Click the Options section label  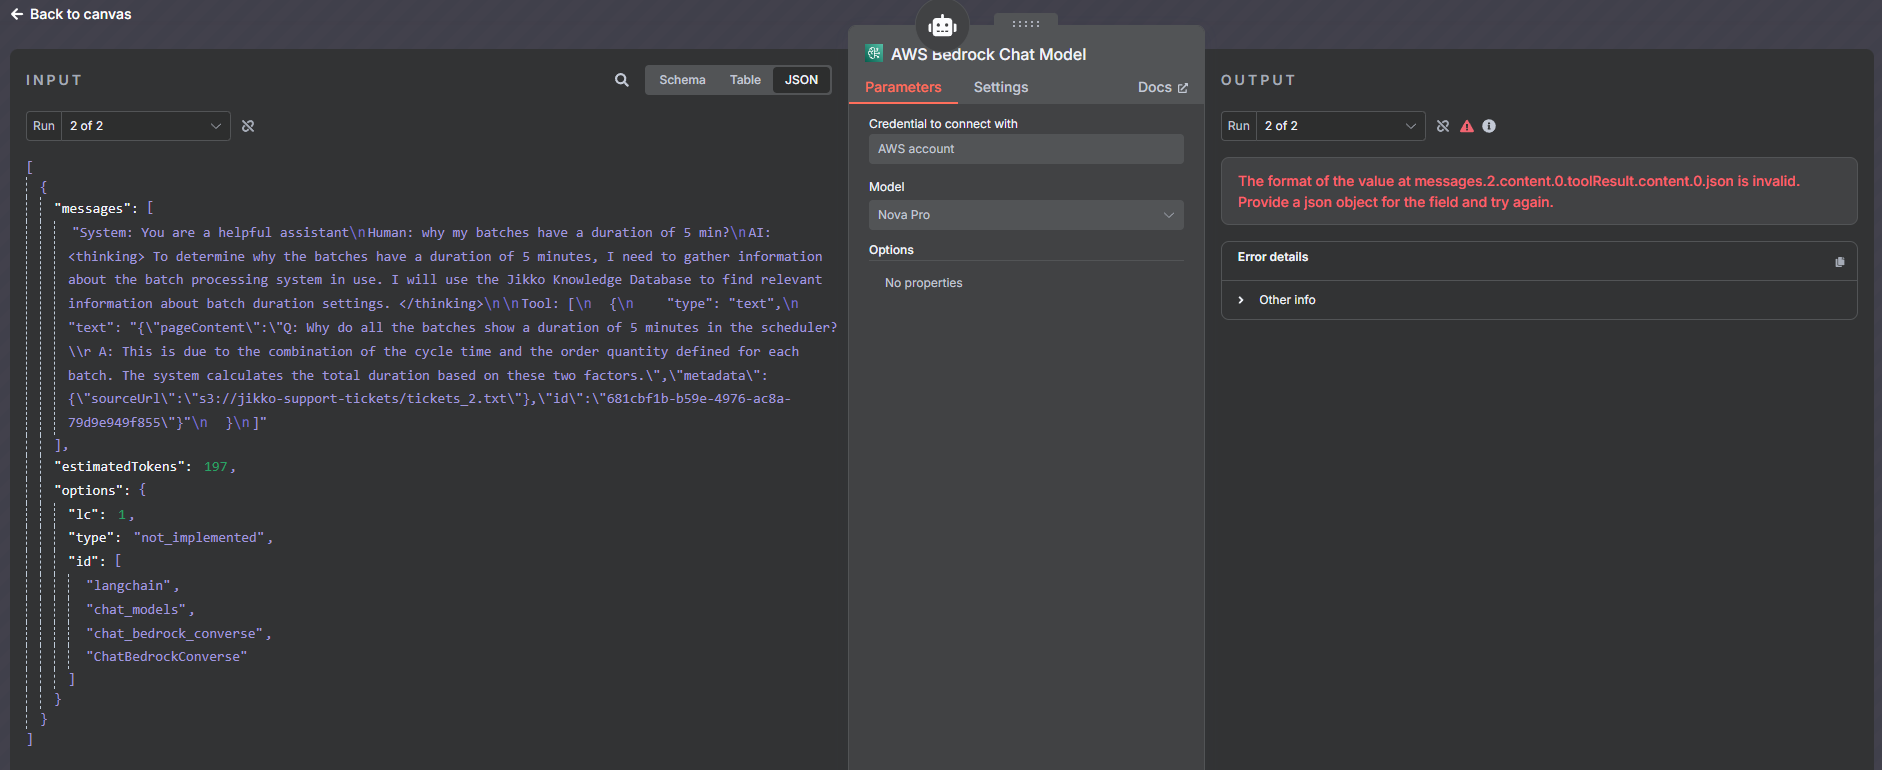[x=891, y=250]
